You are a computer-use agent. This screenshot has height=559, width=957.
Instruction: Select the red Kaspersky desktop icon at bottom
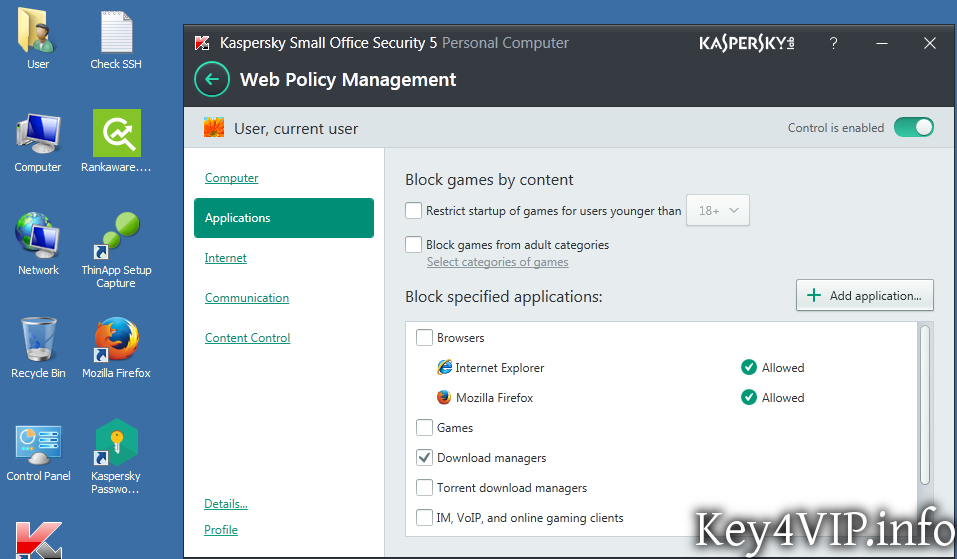38,539
